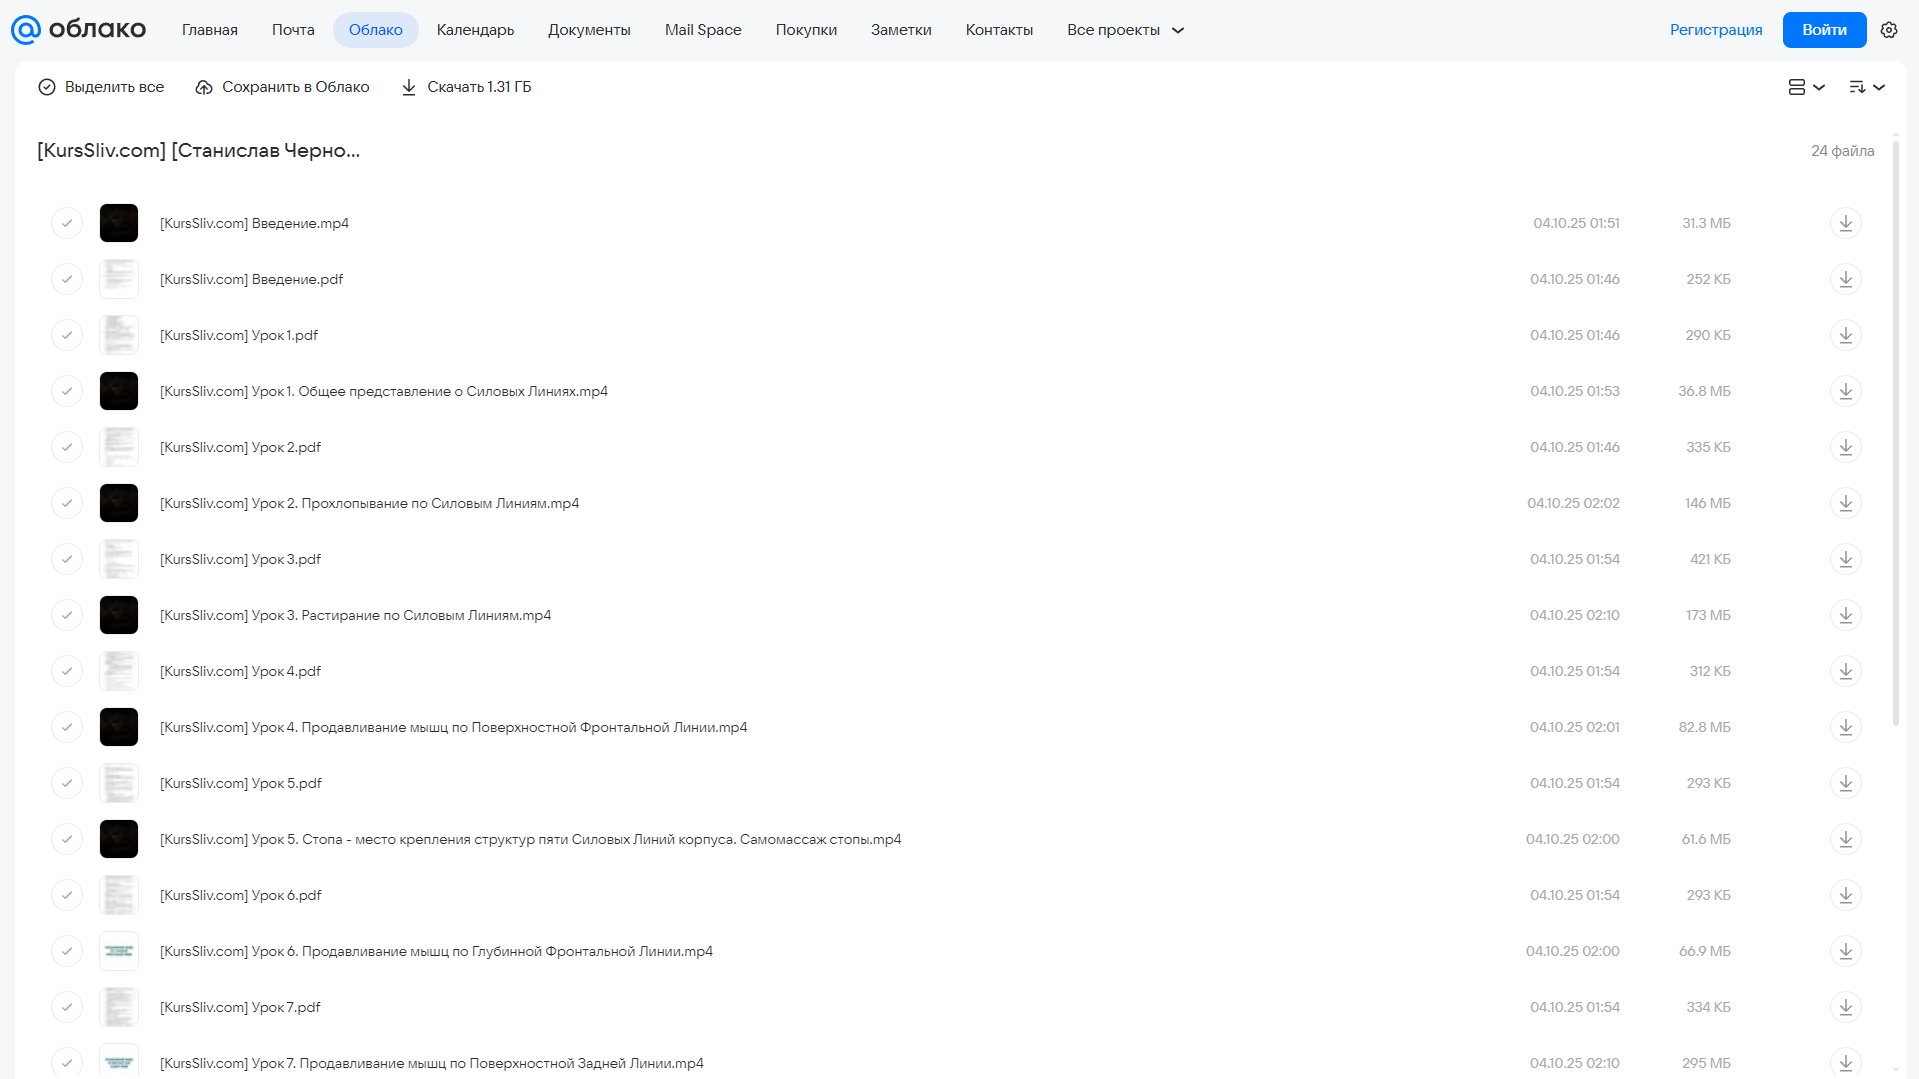Open the view mode dropdown

click(1806, 87)
